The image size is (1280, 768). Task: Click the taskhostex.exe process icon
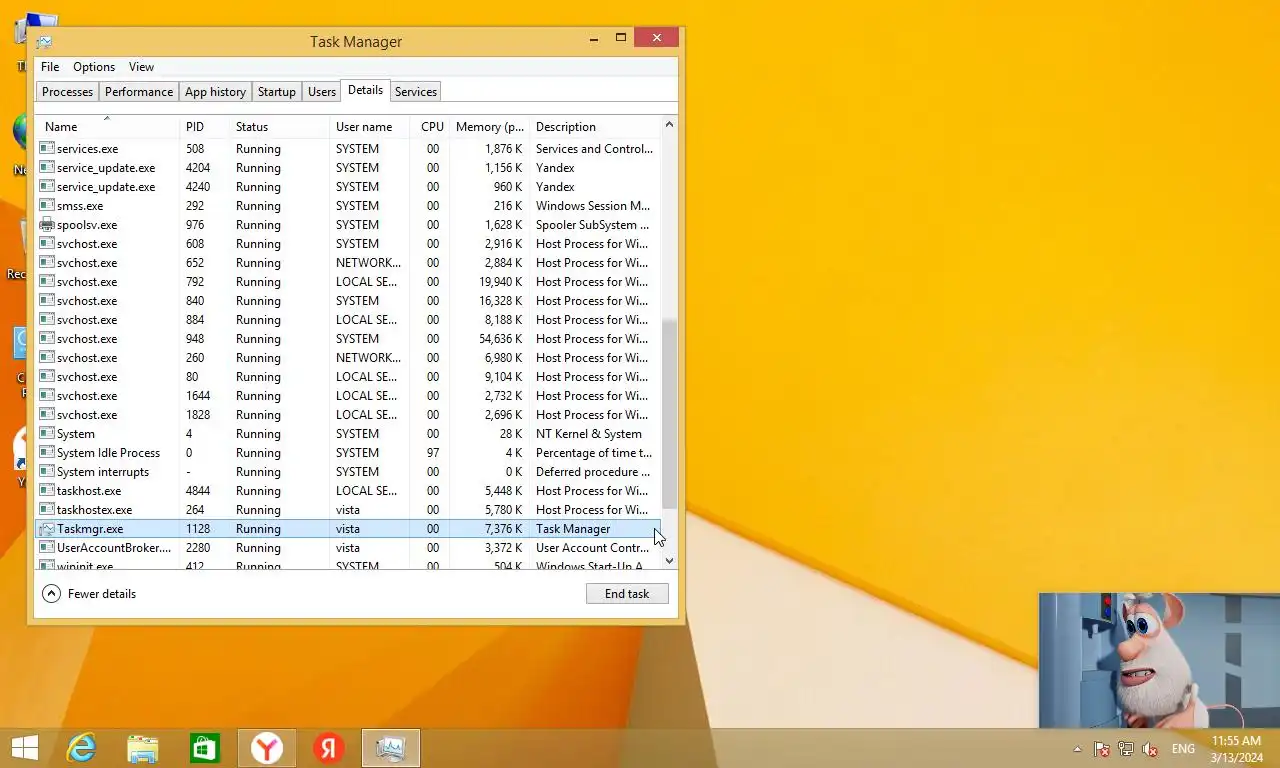(46, 510)
